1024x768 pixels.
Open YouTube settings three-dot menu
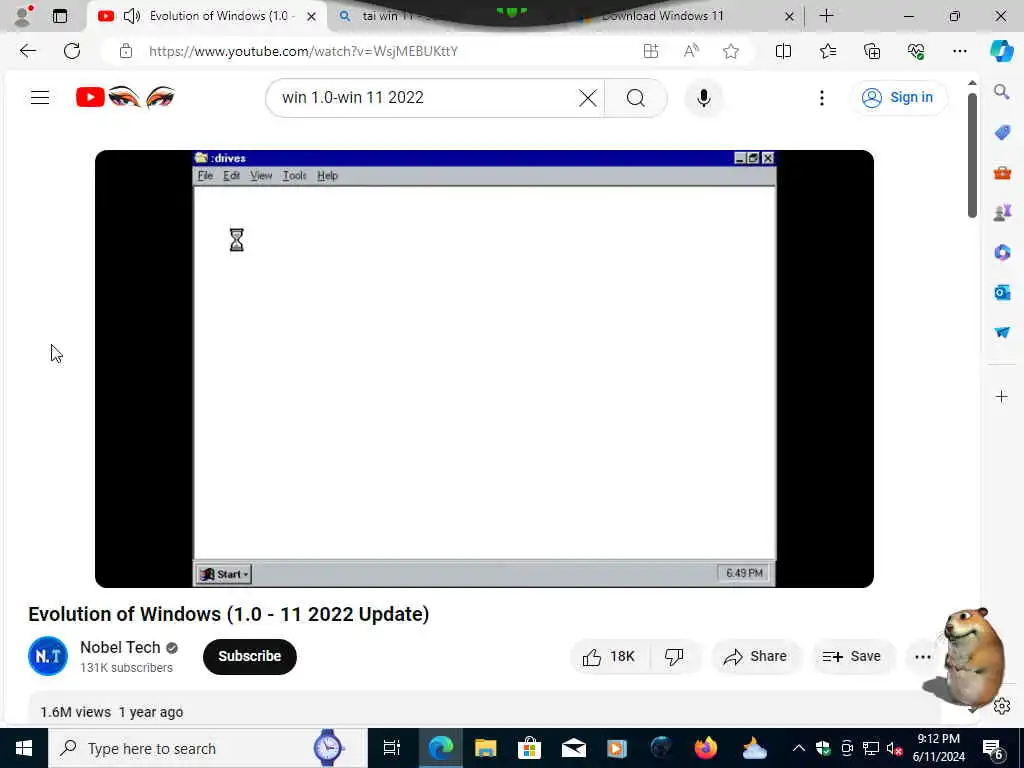click(x=822, y=98)
